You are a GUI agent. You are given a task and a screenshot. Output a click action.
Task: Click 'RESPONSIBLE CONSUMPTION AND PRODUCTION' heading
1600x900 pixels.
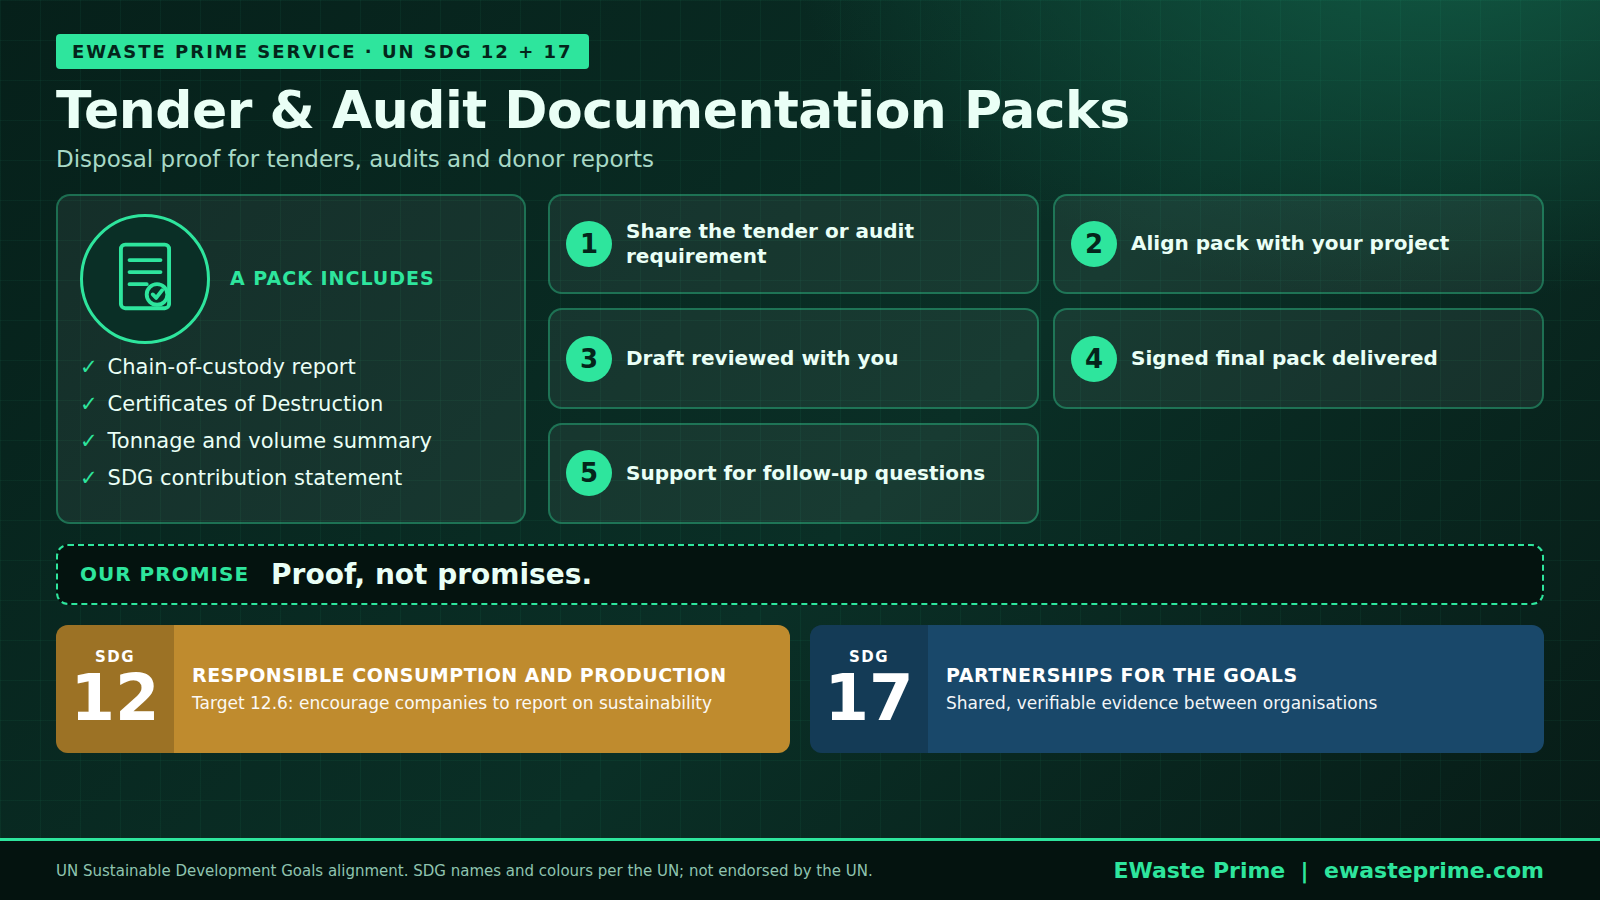[x=459, y=676]
